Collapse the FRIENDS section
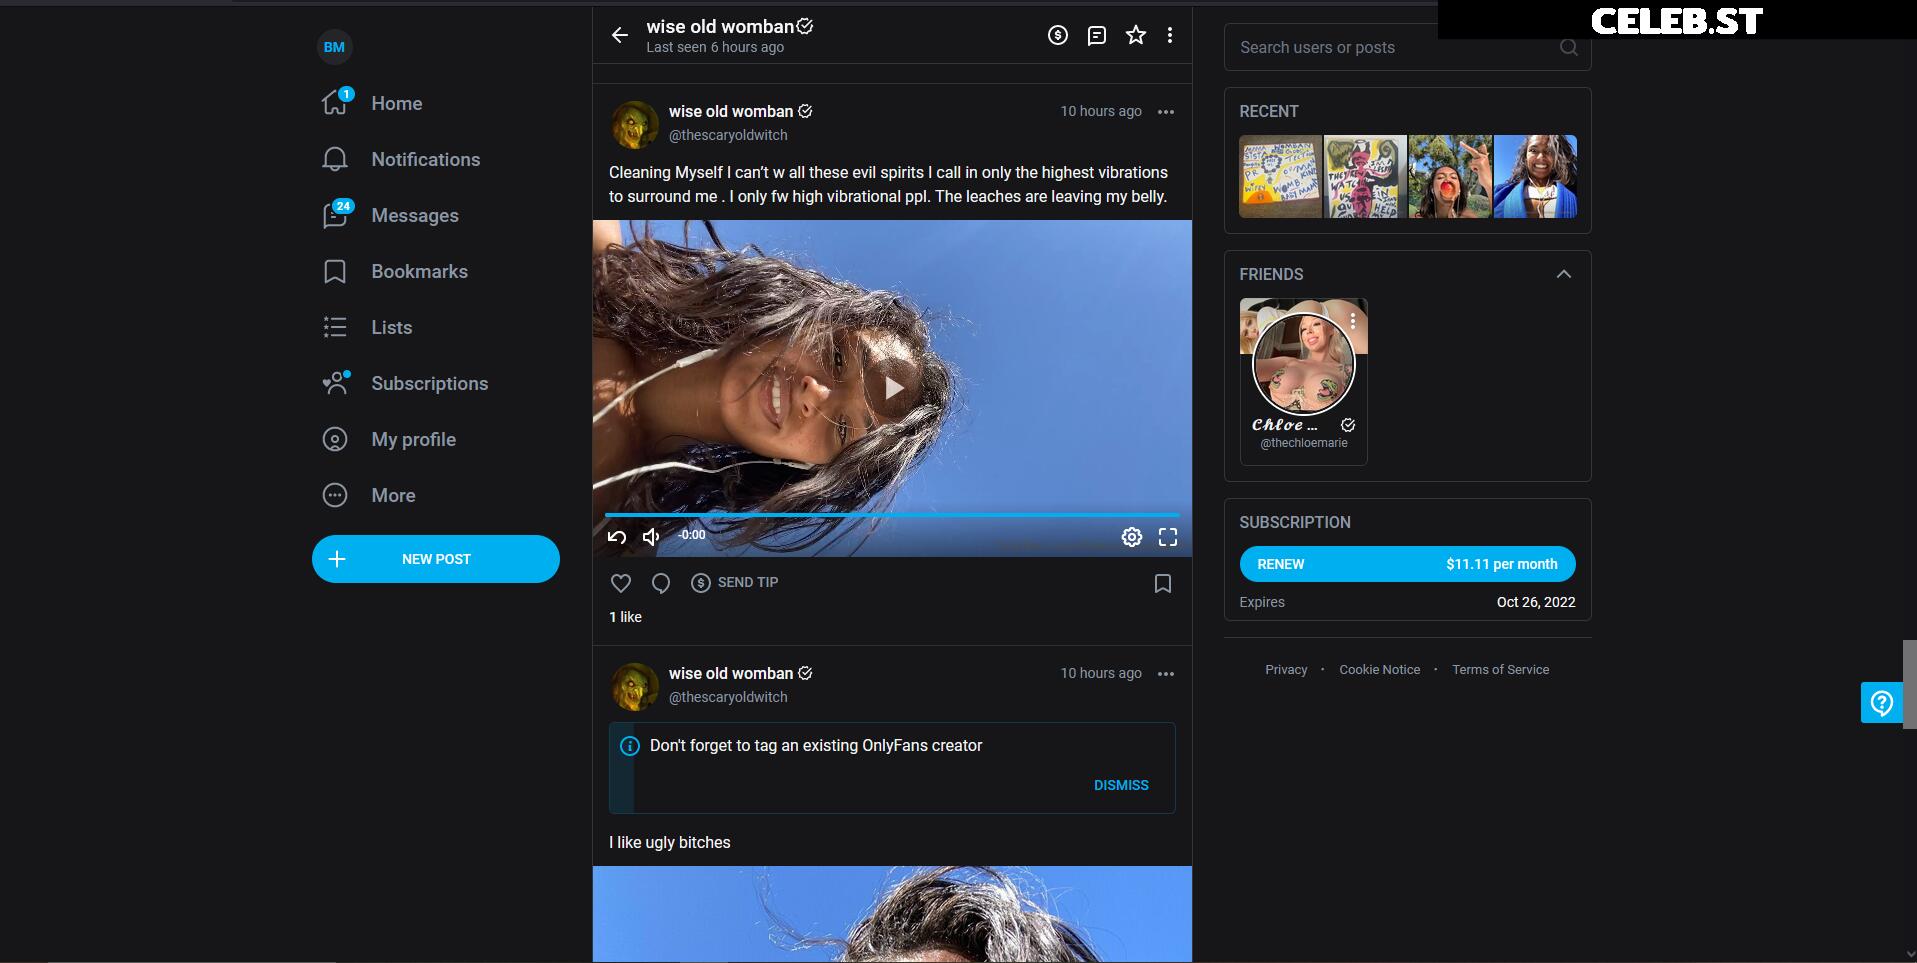Image resolution: width=1917 pixels, height=963 pixels. pos(1564,274)
